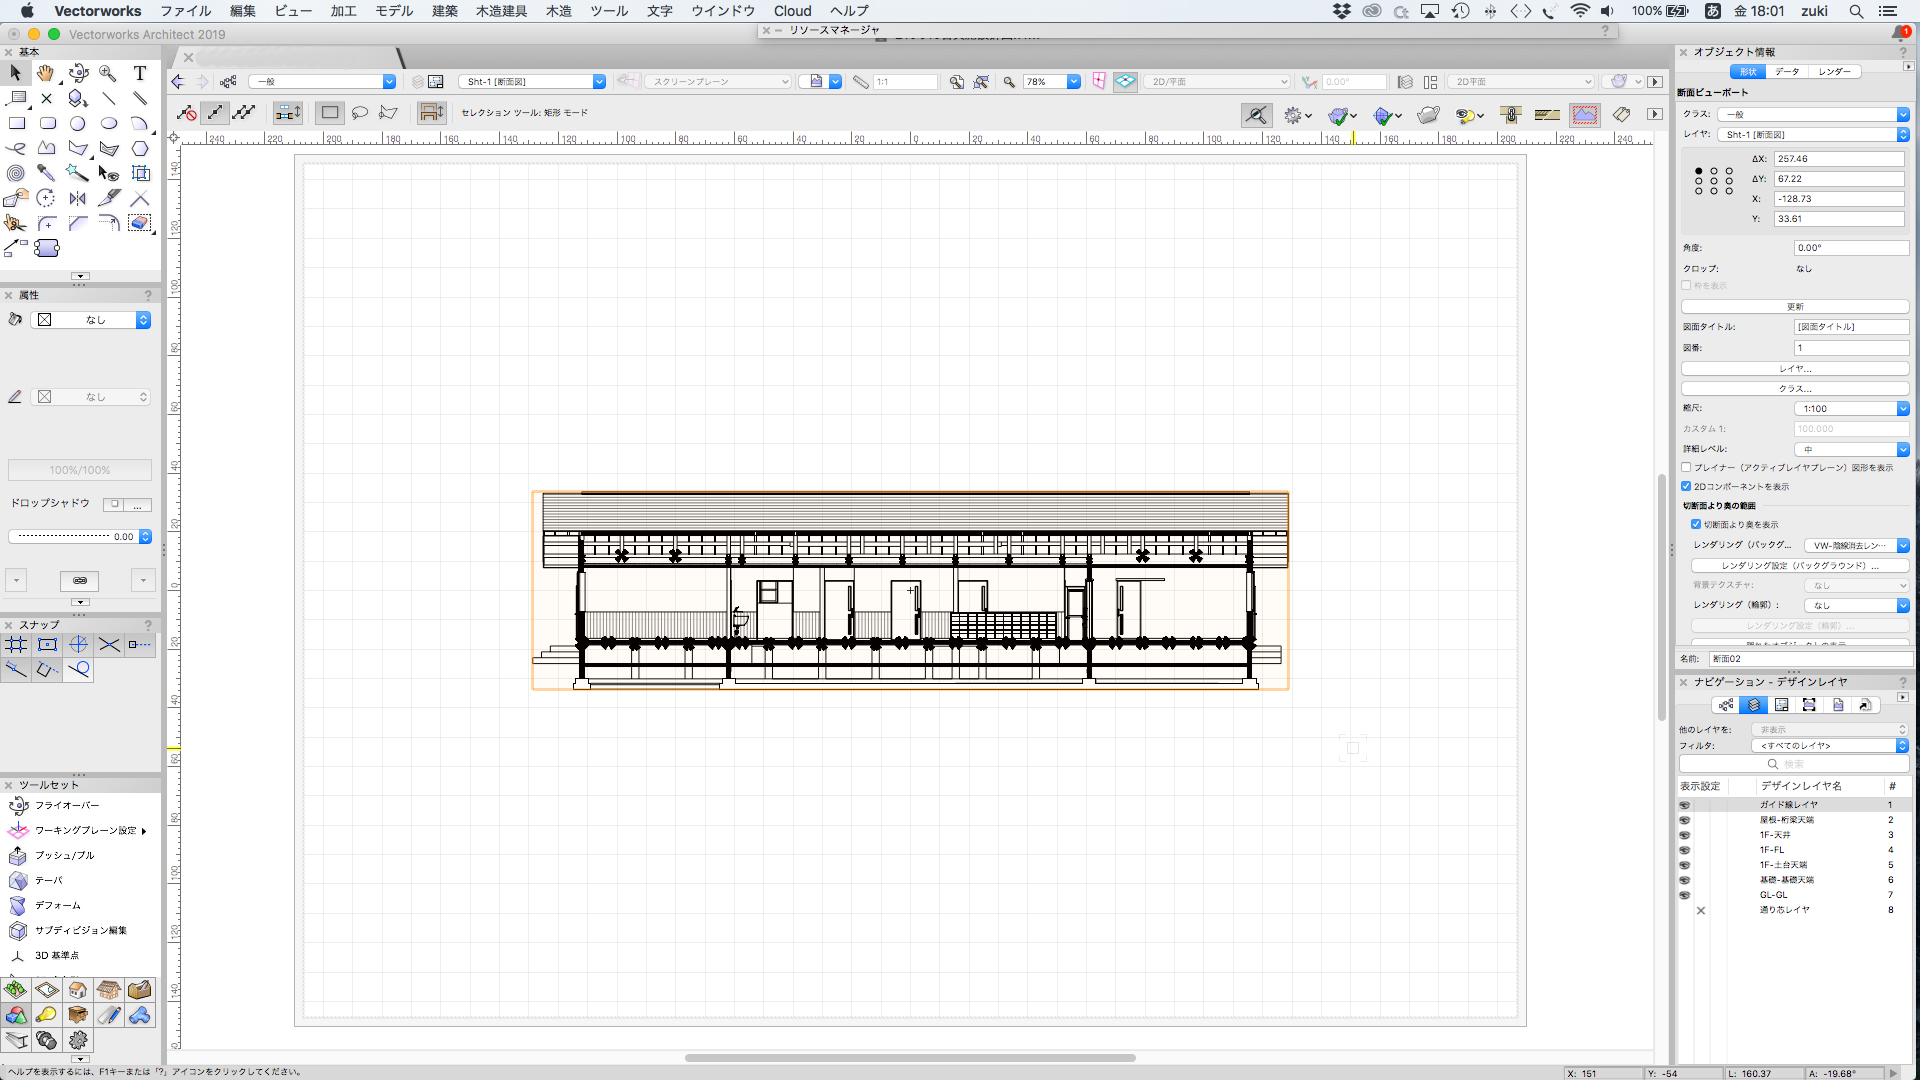This screenshot has width=1920, height=1080.
Task: Select the Mirror tool
Action: click(78, 198)
